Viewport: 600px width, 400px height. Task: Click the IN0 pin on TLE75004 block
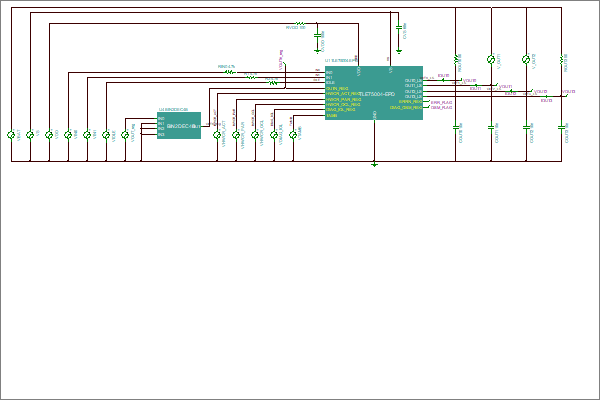tap(329, 72)
